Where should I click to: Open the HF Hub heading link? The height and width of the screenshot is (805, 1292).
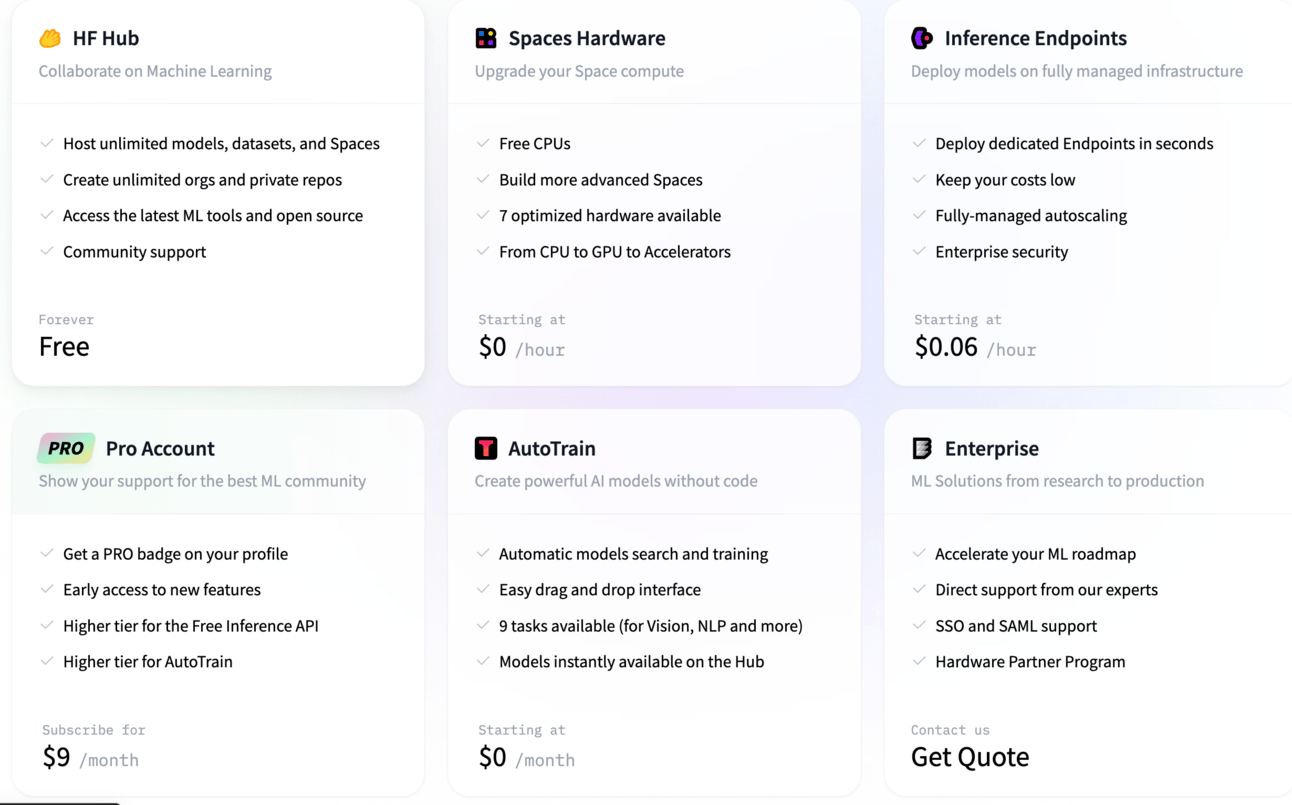click(105, 39)
